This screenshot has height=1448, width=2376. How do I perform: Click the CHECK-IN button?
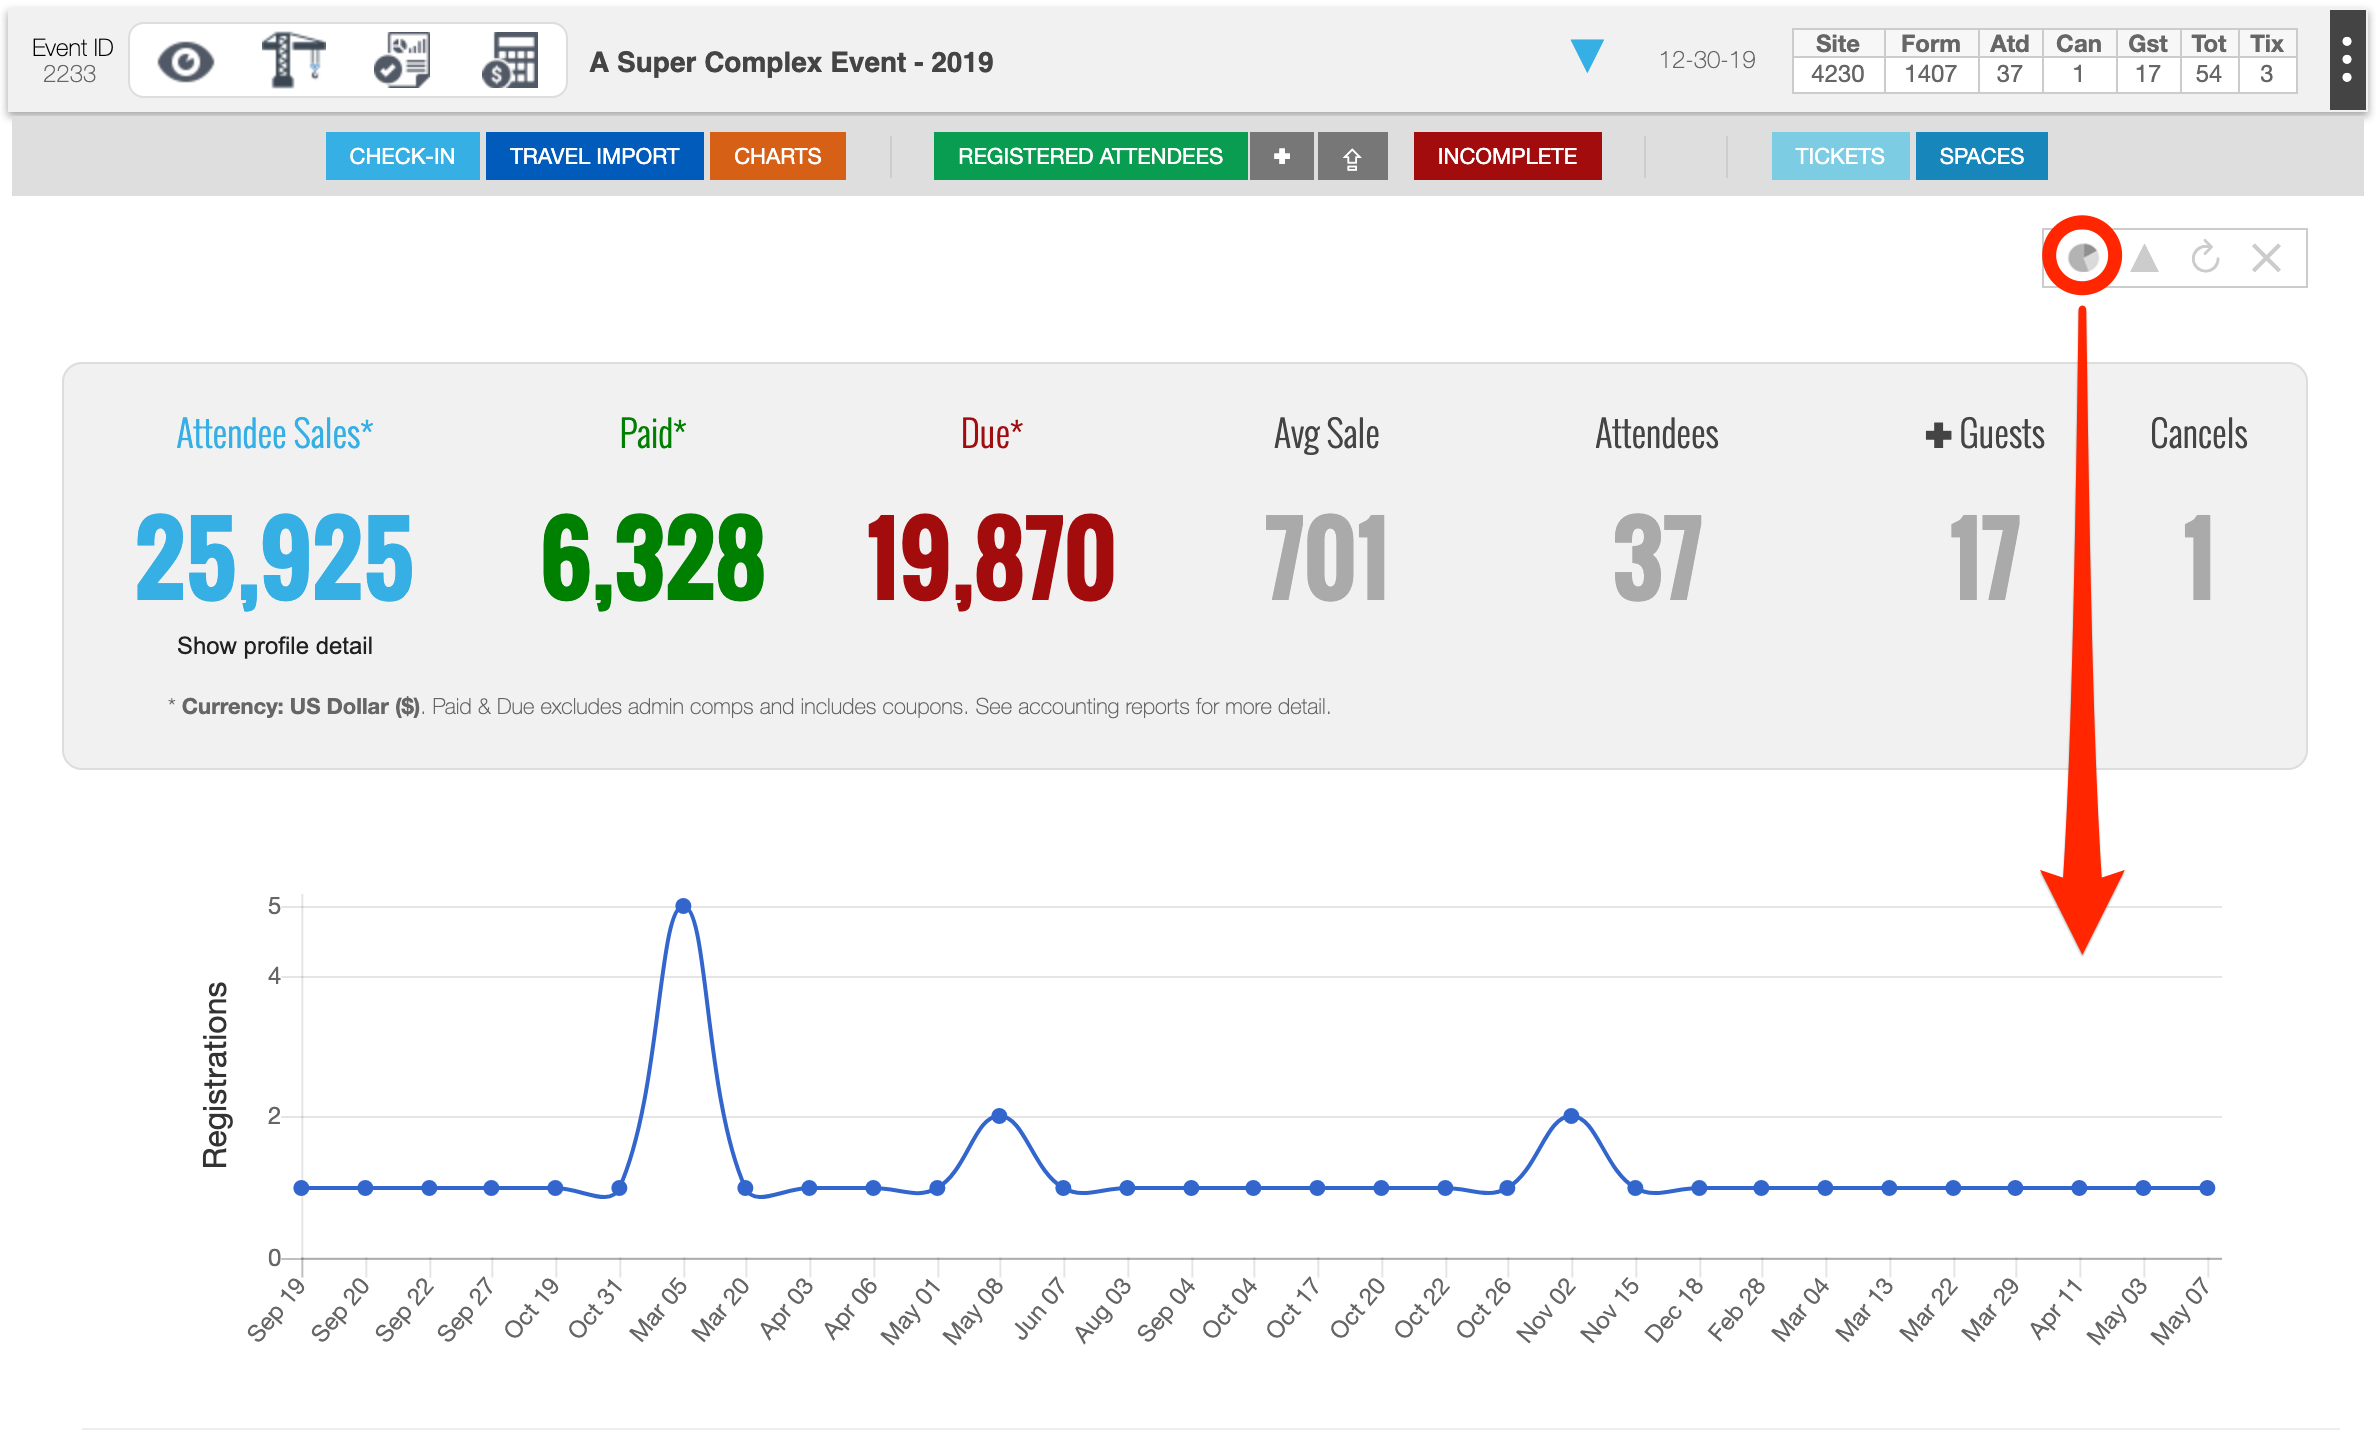(x=402, y=156)
